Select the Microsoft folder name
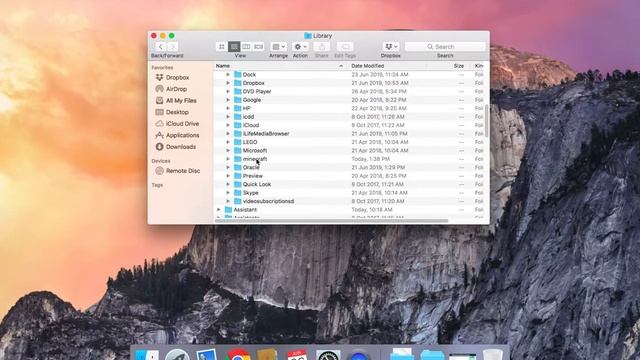 [255, 151]
